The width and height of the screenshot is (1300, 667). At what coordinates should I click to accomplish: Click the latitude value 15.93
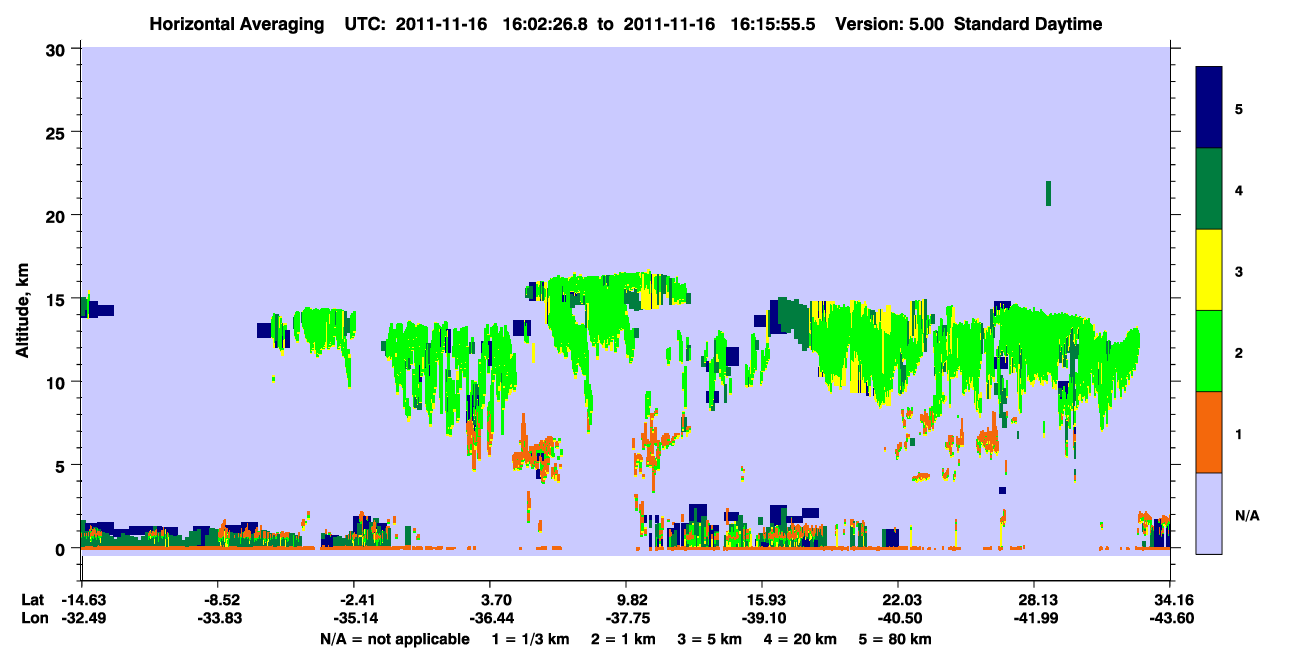[x=762, y=601]
